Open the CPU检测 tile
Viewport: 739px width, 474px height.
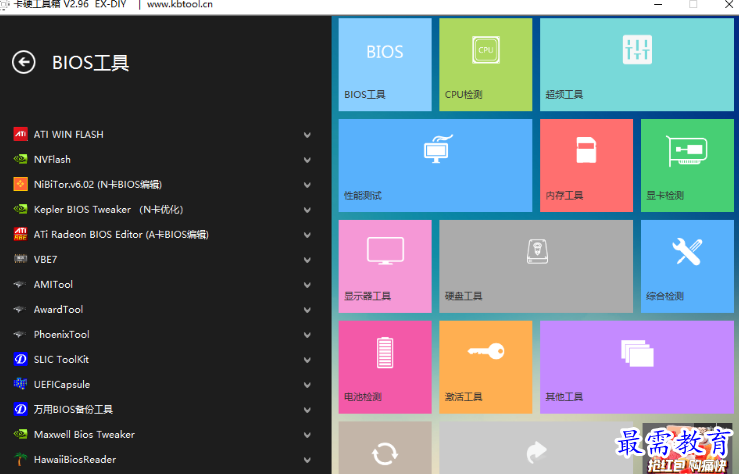click(x=485, y=65)
